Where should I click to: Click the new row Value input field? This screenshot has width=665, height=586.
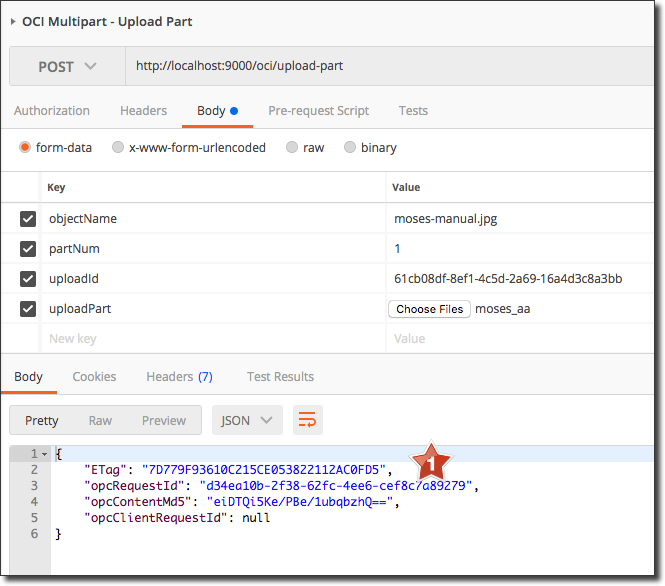pyautogui.click(x=520, y=339)
